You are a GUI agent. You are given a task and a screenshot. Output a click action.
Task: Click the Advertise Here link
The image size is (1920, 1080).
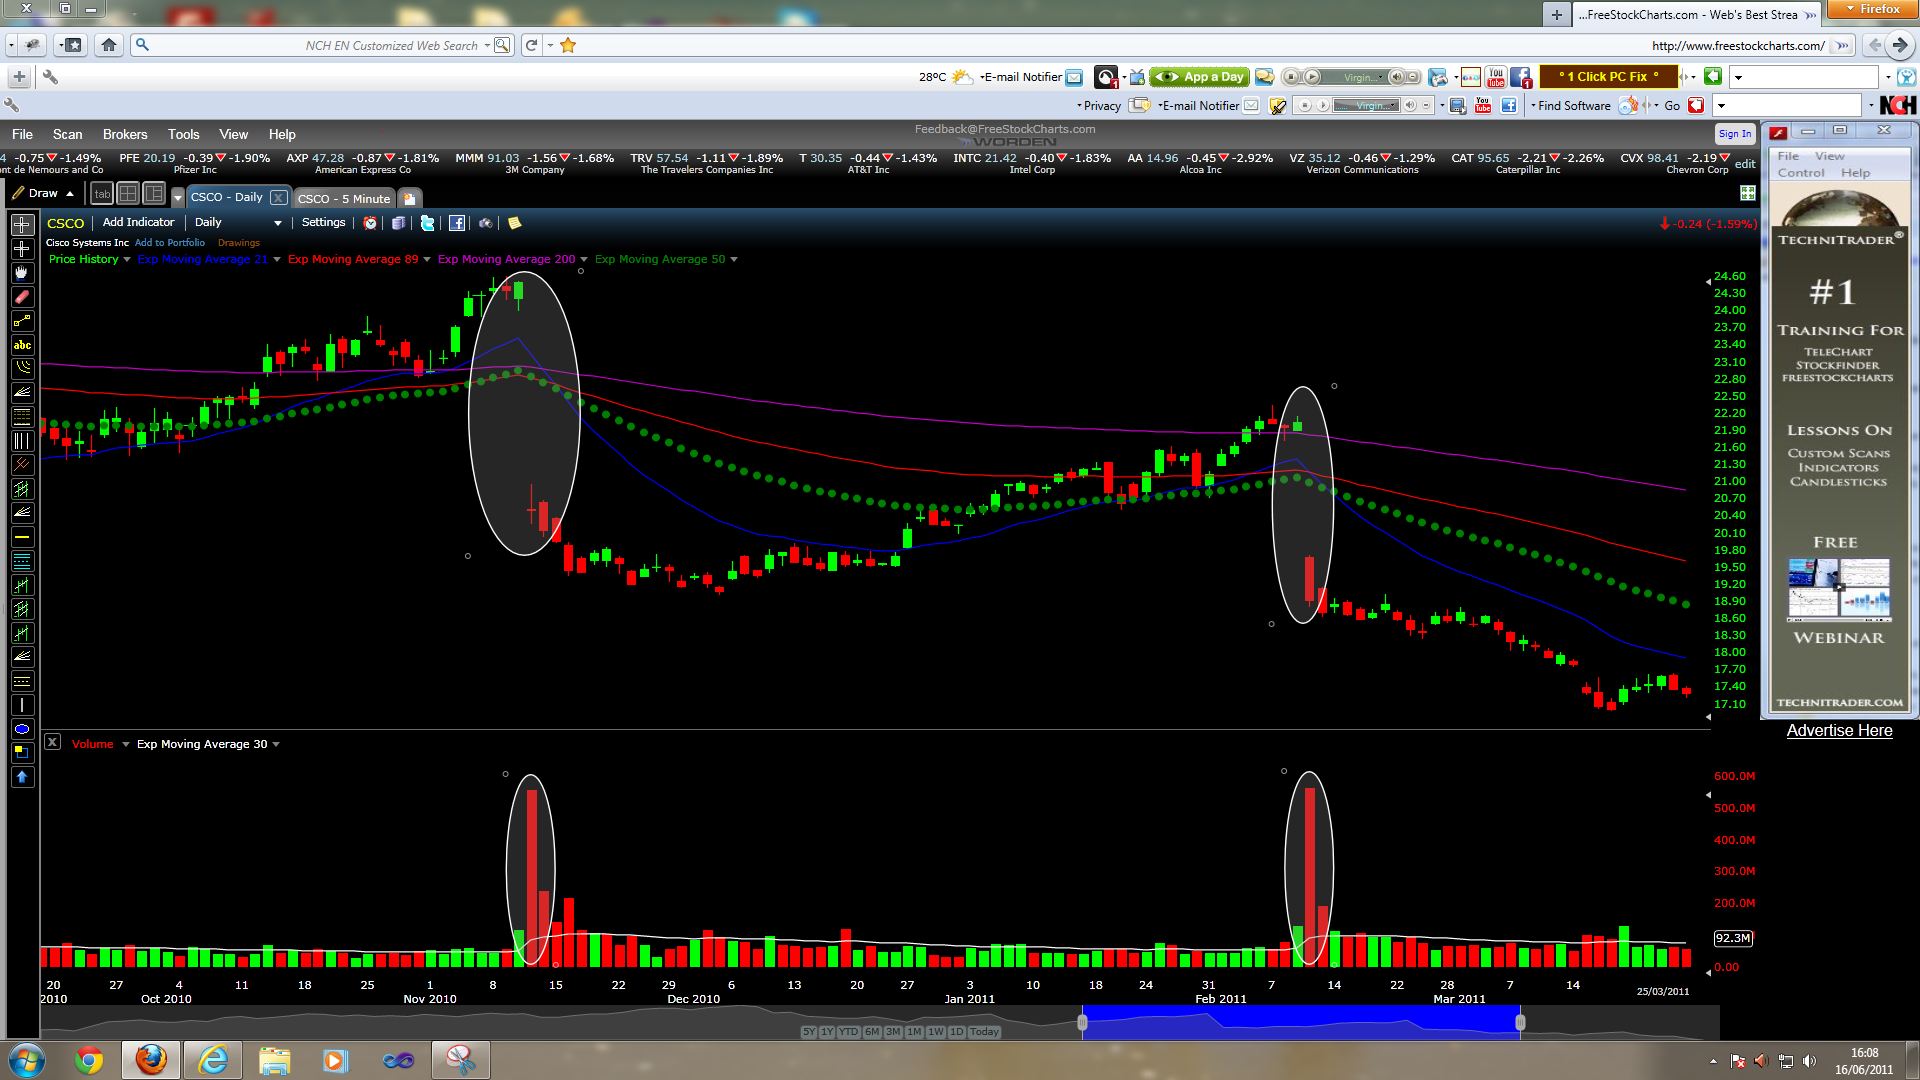click(1840, 731)
